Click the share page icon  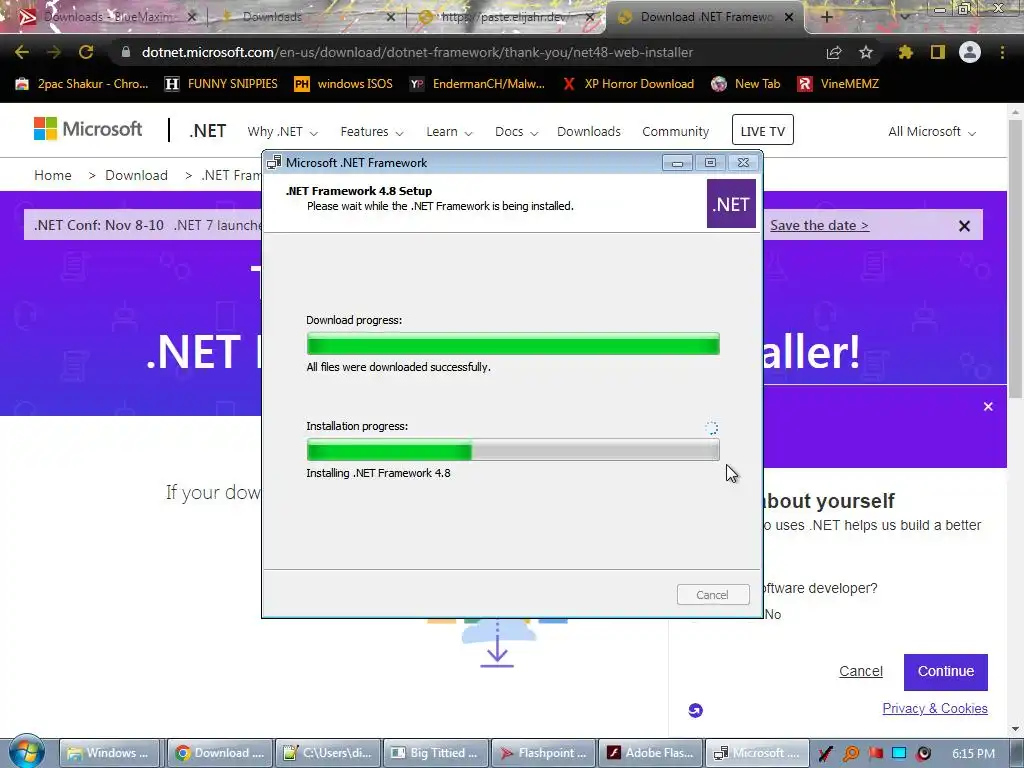(x=833, y=52)
